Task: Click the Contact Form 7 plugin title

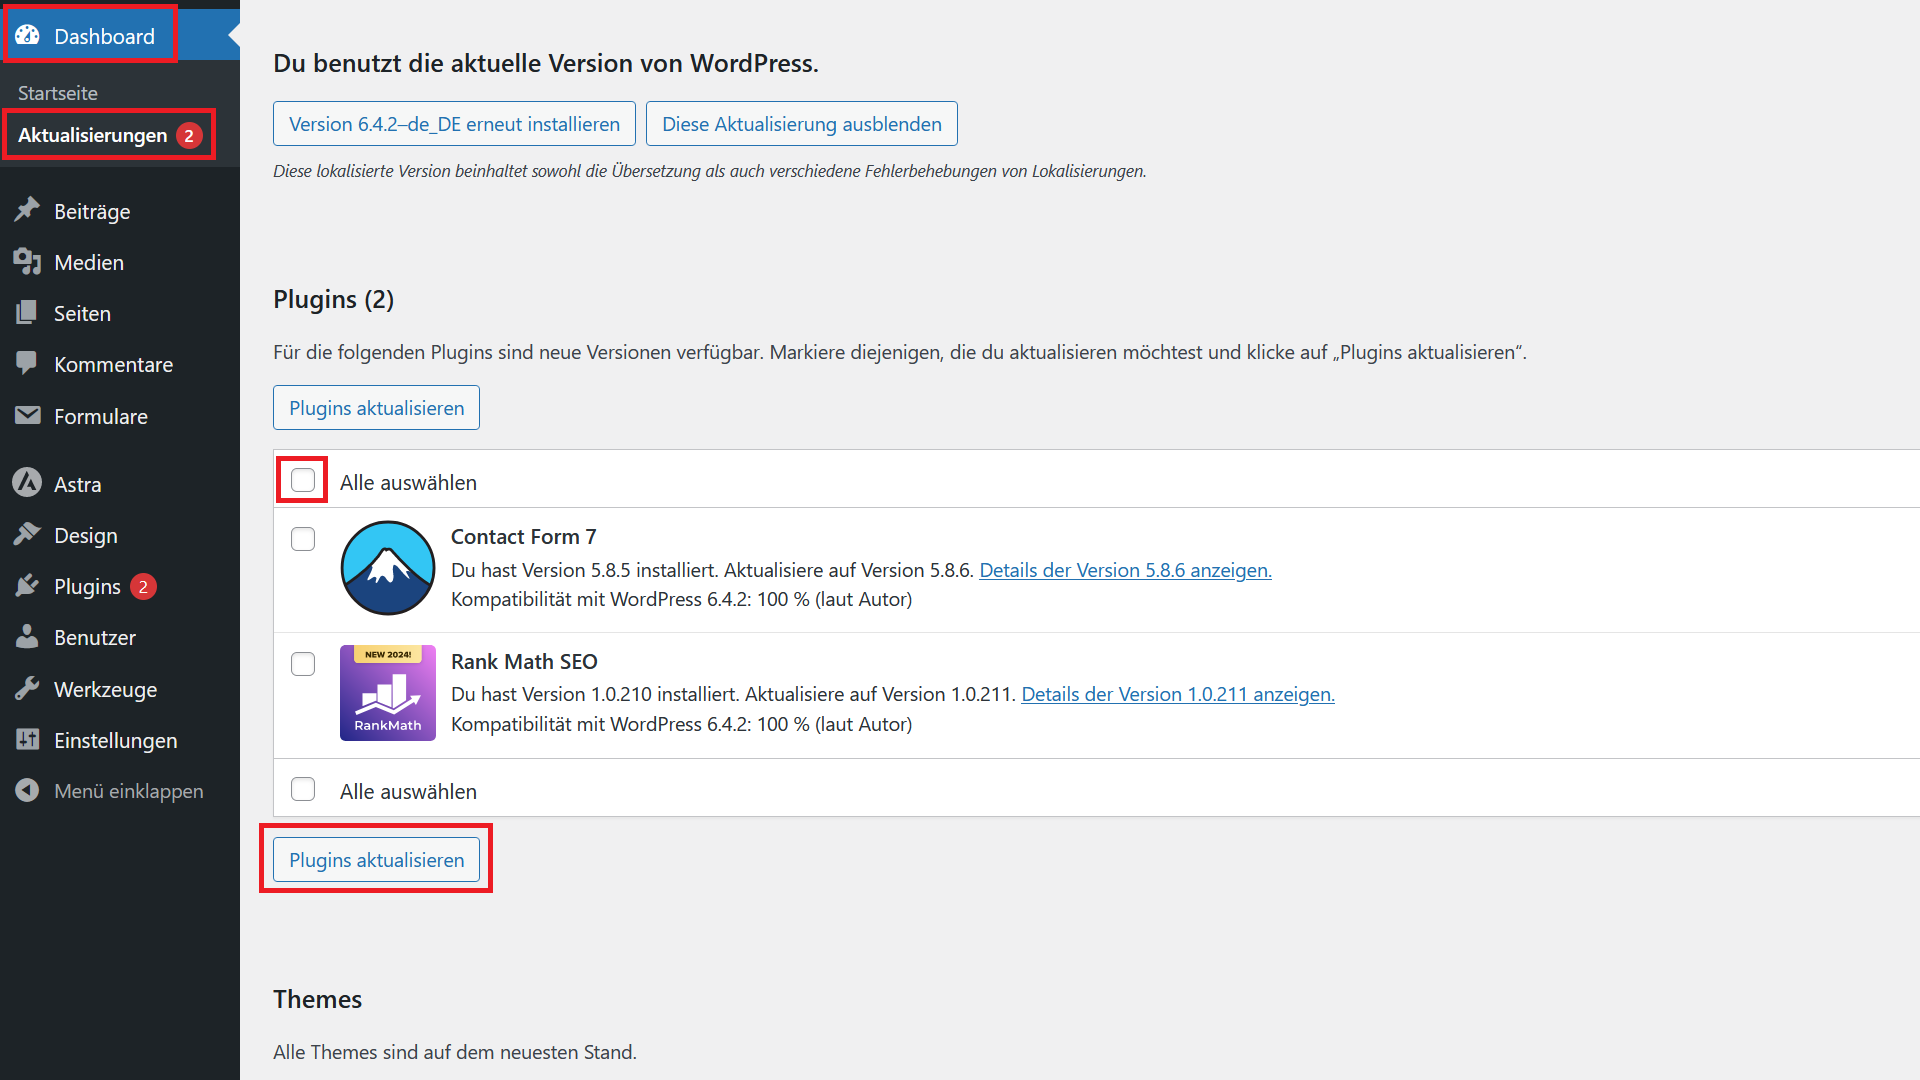Action: tap(524, 537)
